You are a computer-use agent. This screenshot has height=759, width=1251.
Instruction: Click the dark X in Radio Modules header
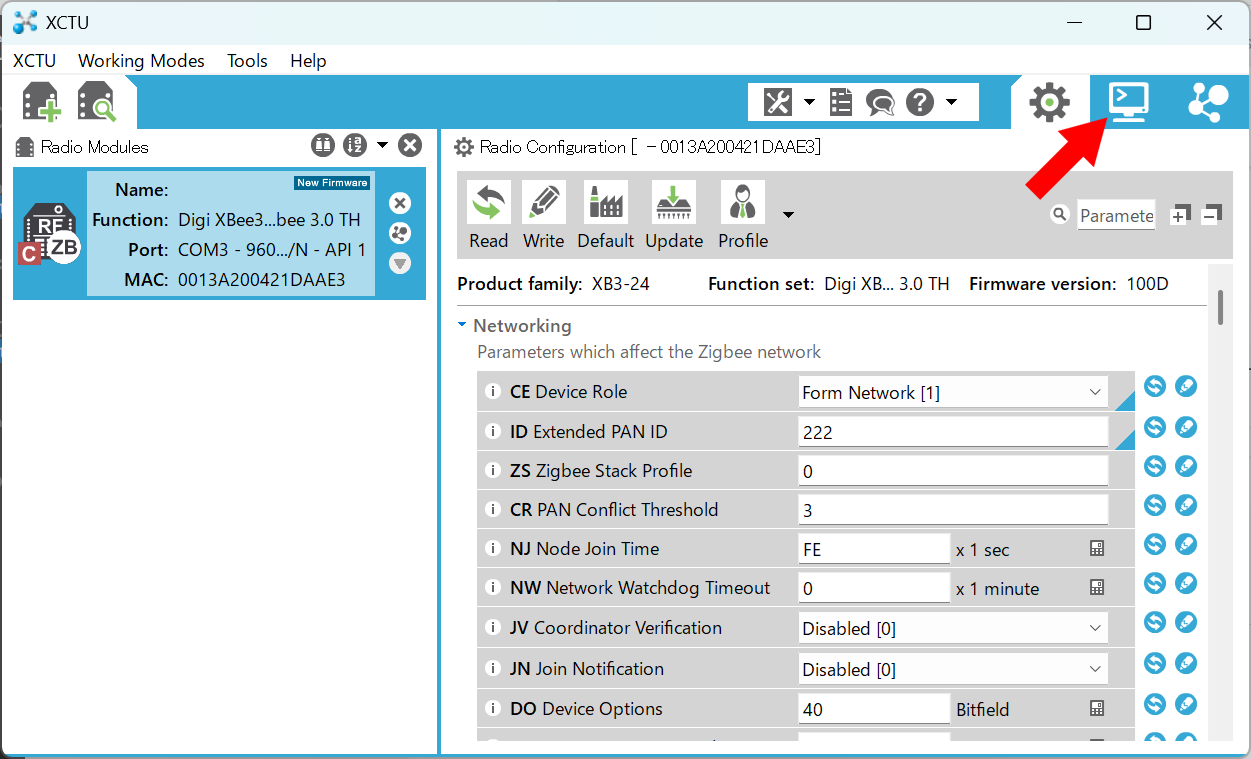410,146
